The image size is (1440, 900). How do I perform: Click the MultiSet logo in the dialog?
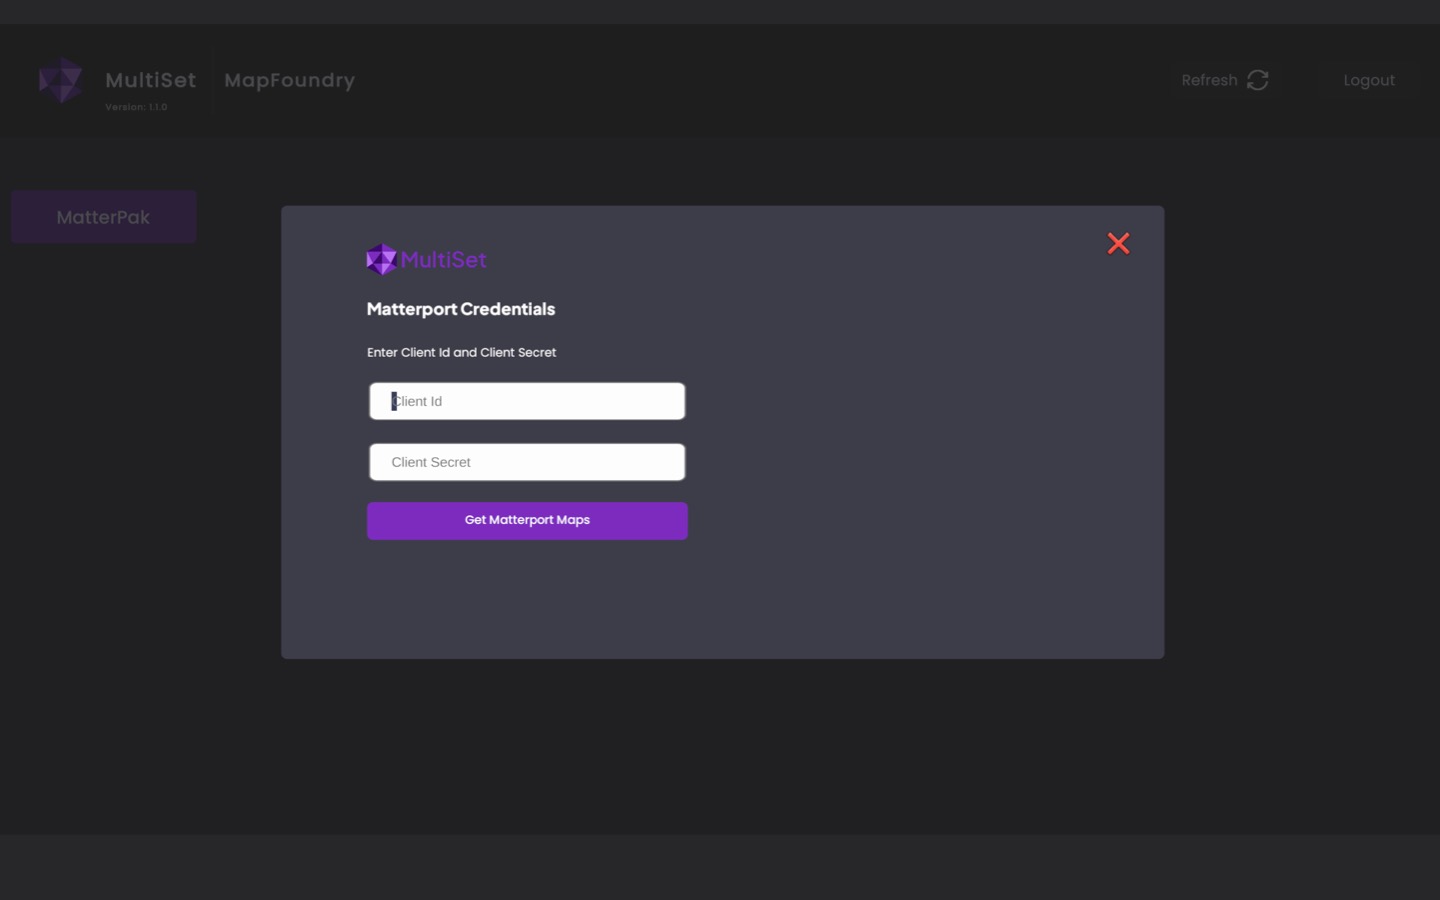pyautogui.click(x=427, y=260)
